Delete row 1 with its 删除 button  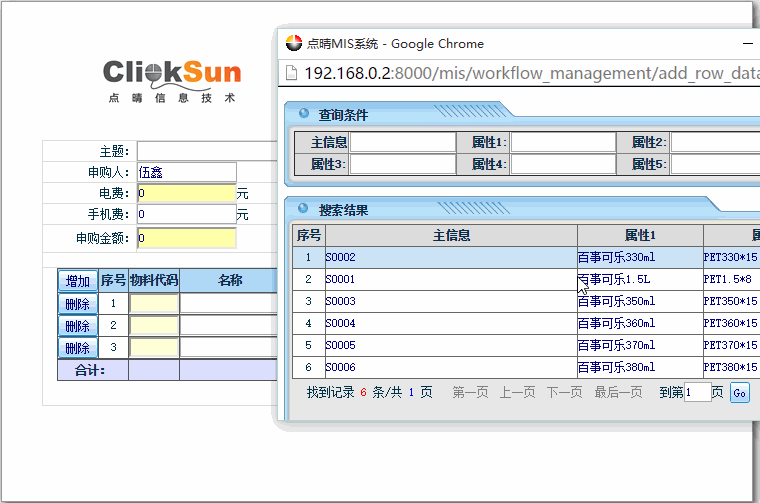[77, 303]
